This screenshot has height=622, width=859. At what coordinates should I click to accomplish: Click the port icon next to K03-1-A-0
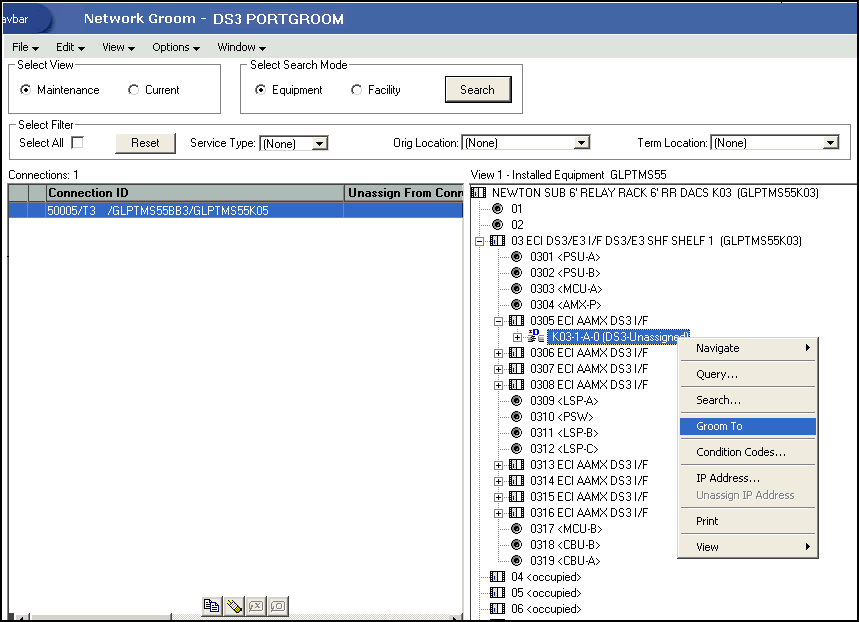536,336
